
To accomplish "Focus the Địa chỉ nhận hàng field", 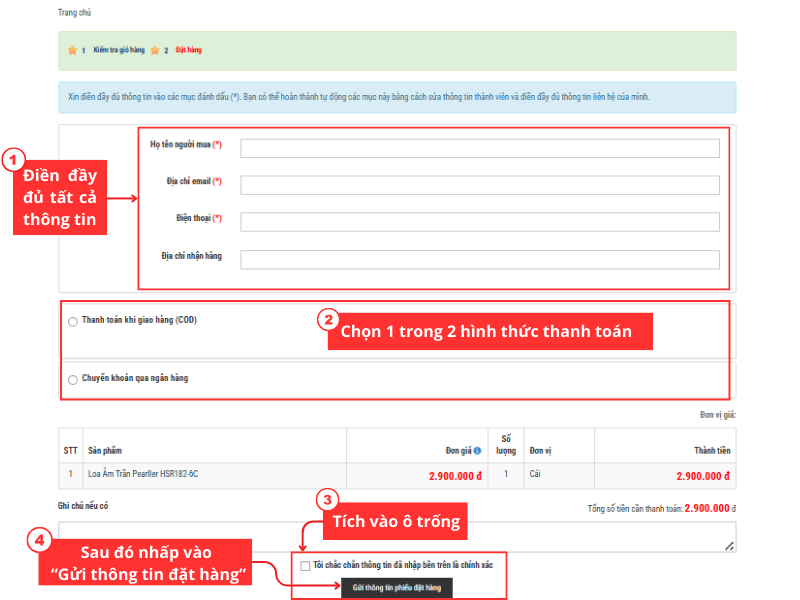I will point(479,260).
